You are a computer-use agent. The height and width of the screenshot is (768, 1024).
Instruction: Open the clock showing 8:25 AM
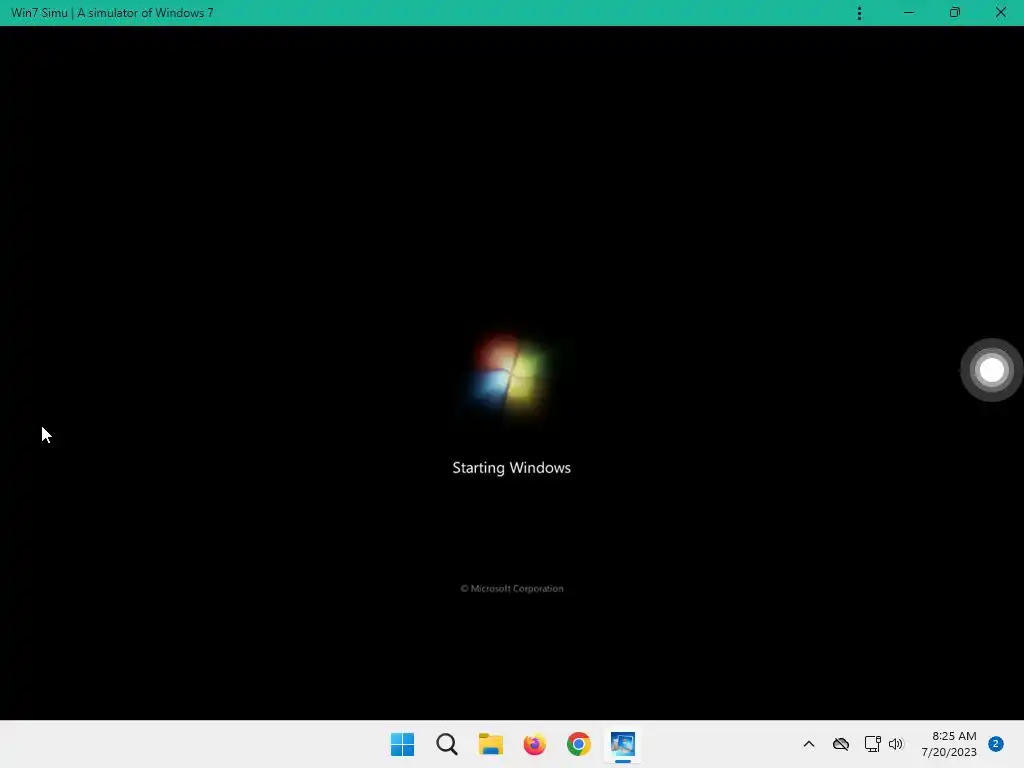(x=949, y=744)
